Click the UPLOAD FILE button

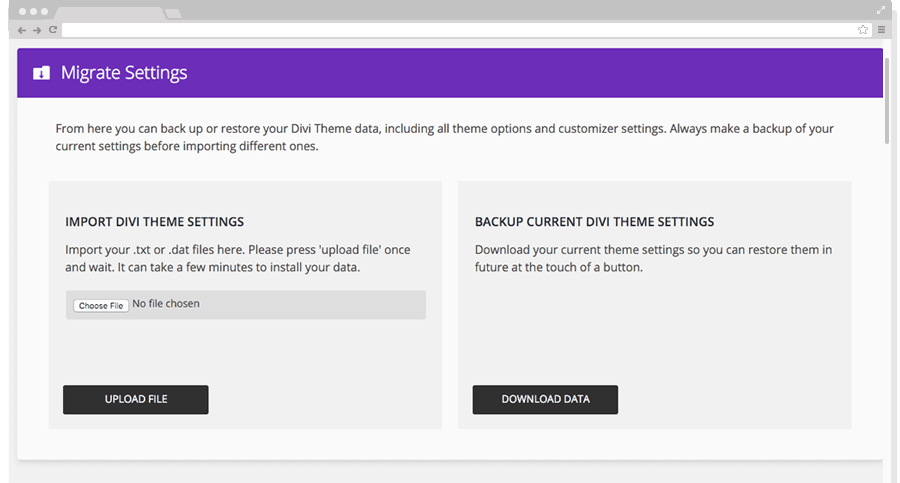click(x=136, y=400)
